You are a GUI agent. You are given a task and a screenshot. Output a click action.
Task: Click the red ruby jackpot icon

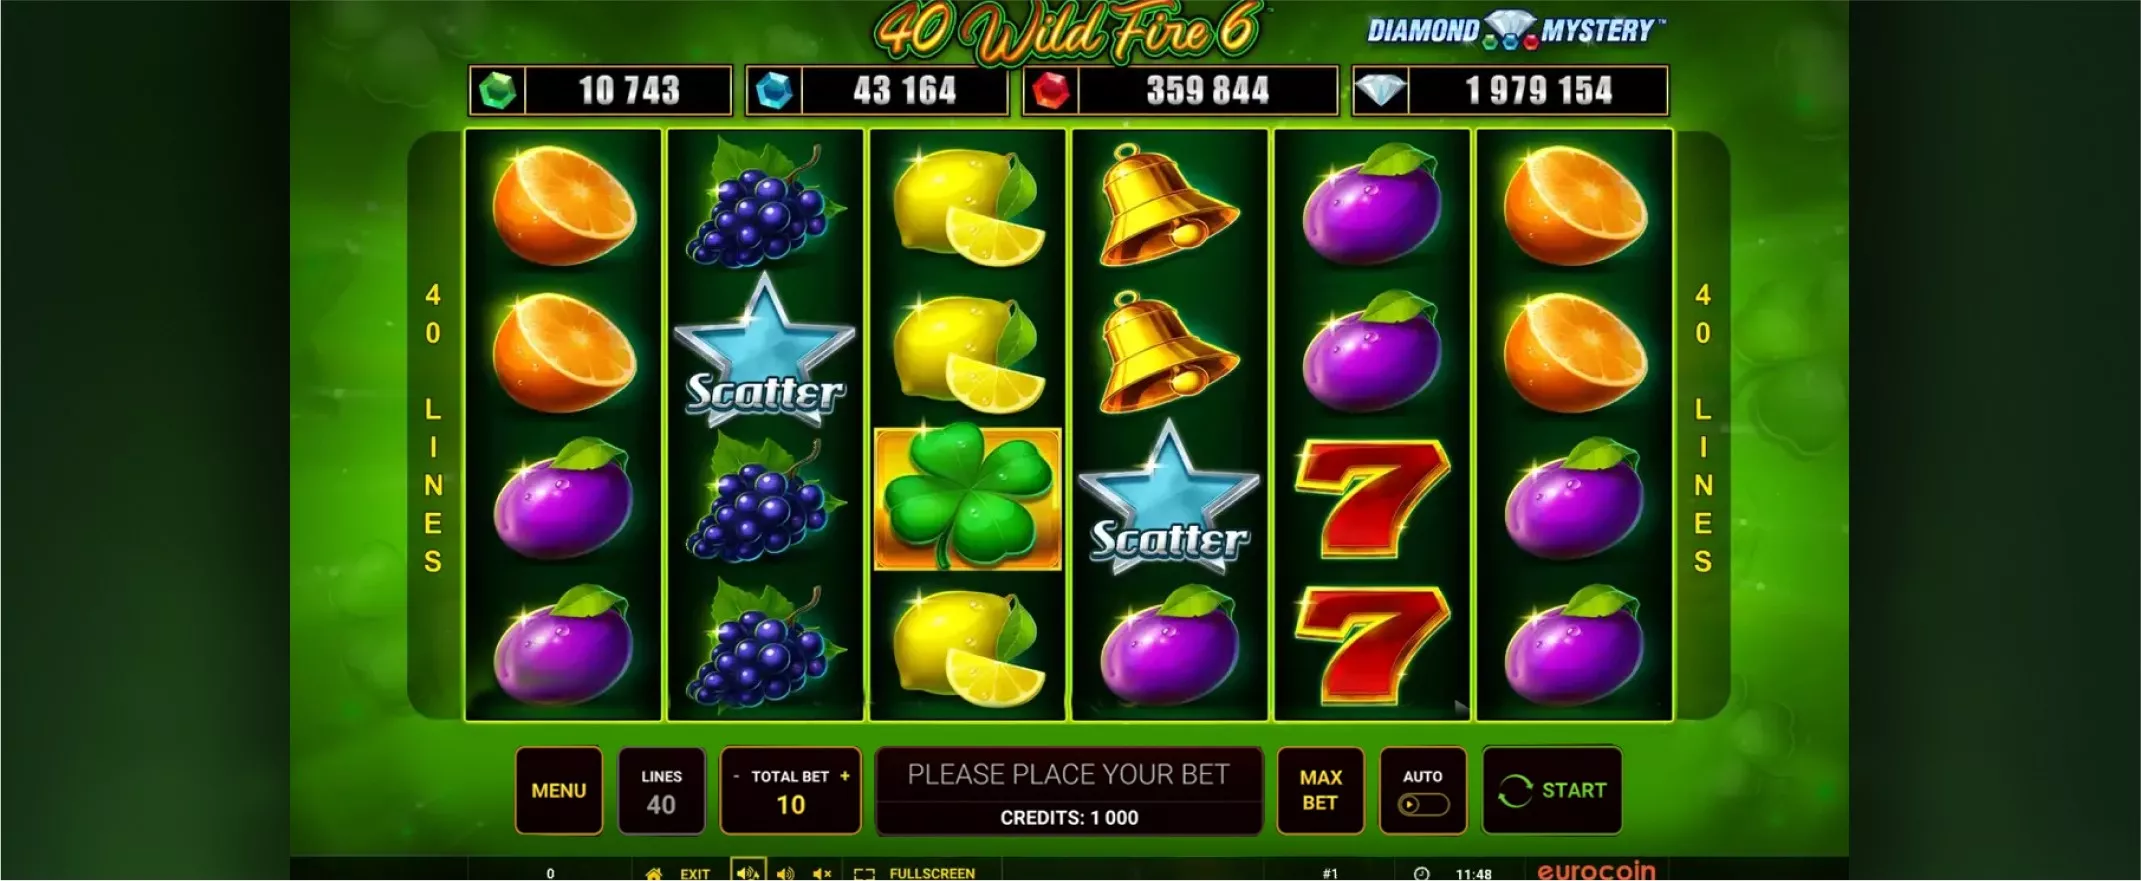pyautogui.click(x=1050, y=91)
